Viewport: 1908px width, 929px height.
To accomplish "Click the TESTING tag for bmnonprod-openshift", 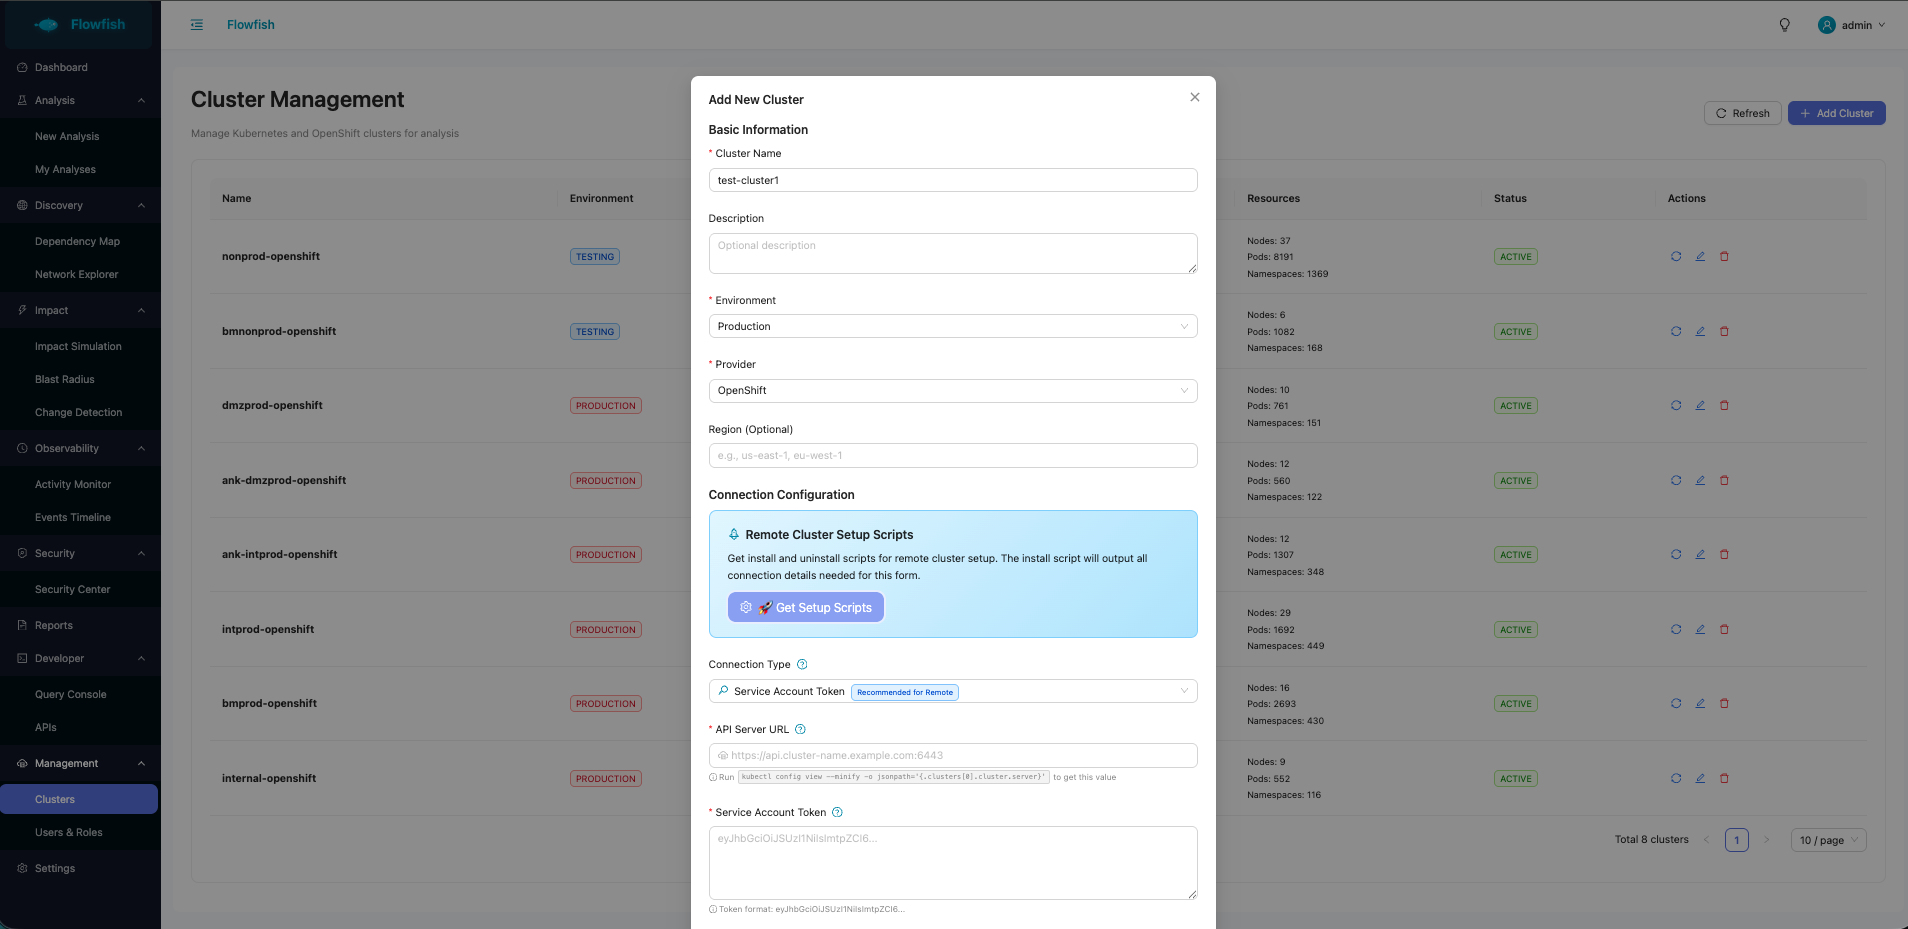I will pyautogui.click(x=595, y=332).
